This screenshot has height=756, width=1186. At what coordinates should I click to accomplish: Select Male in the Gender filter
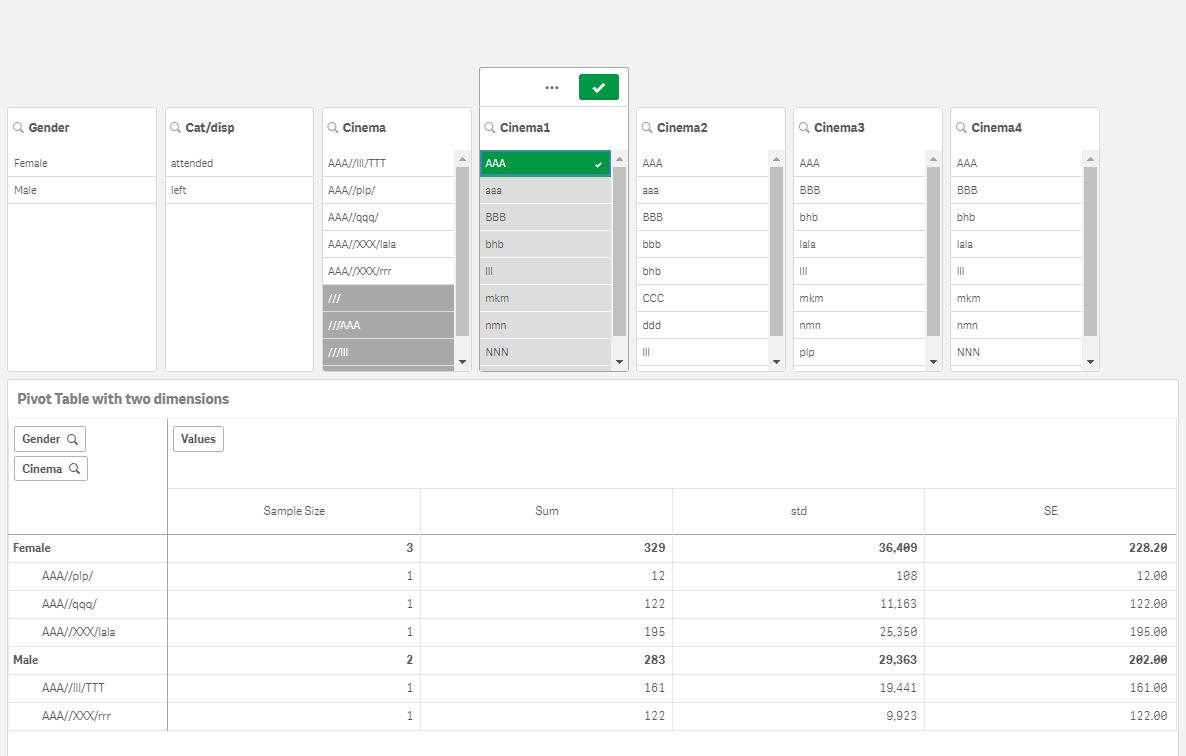(x=82, y=191)
